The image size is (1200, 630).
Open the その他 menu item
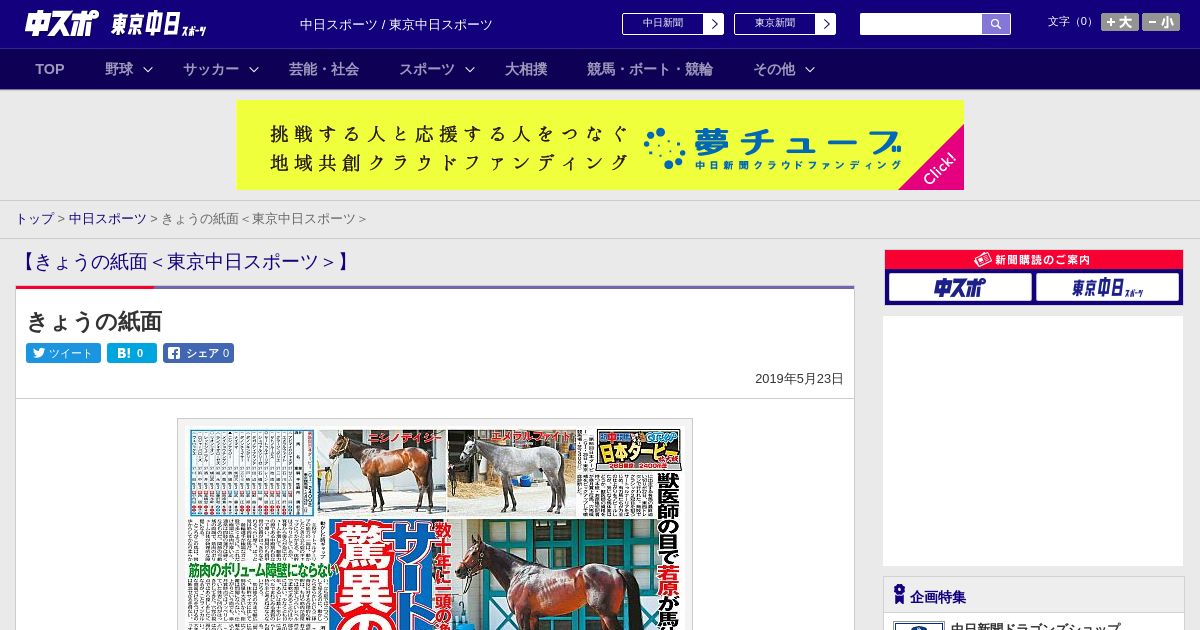tap(774, 69)
